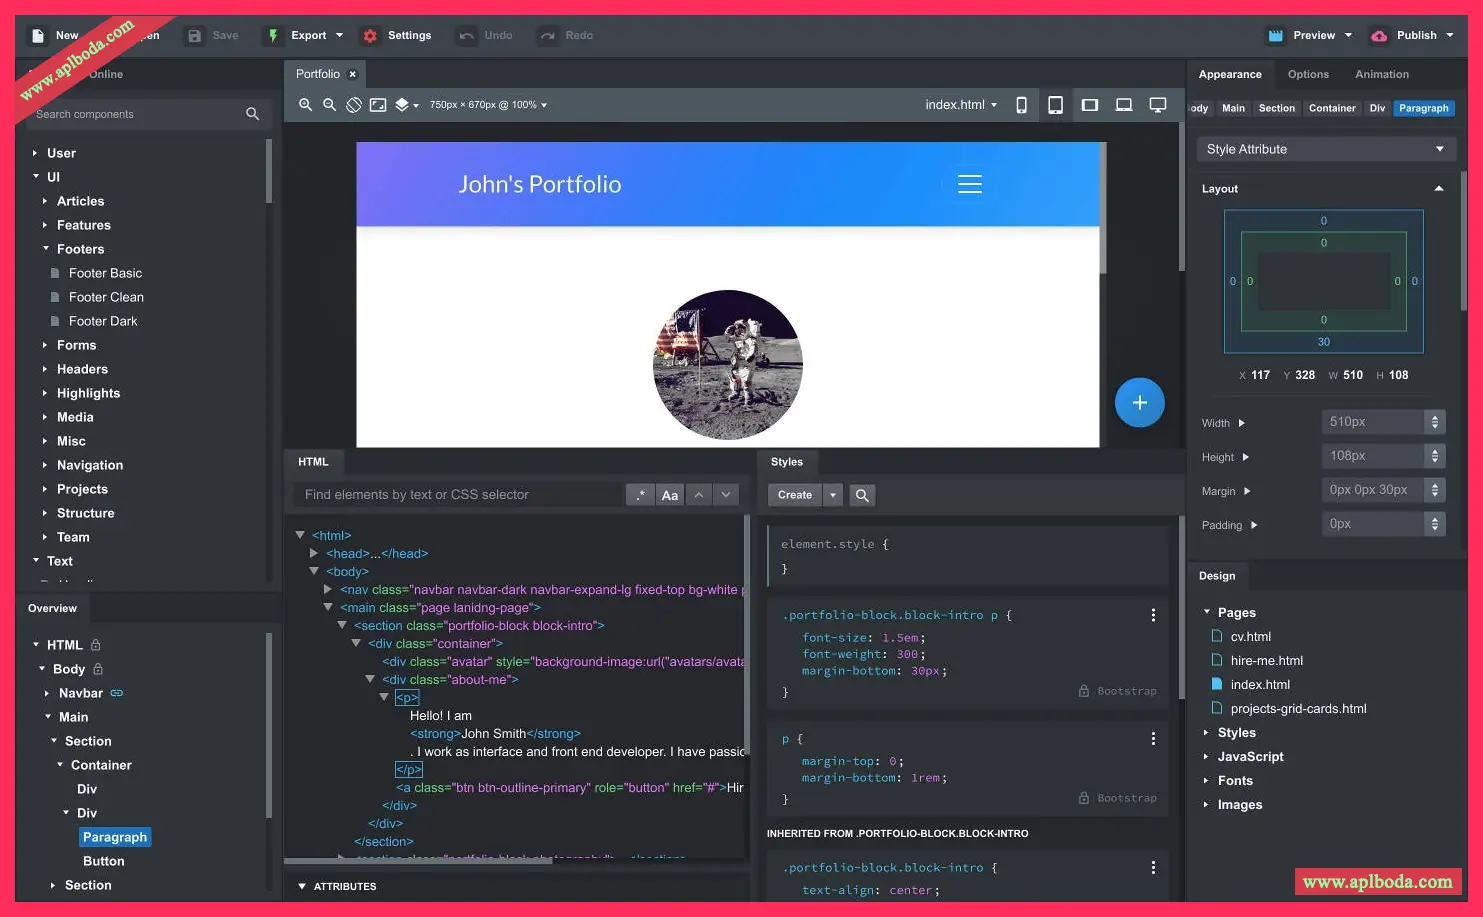Click the Width value stepper arrows

click(1435, 422)
